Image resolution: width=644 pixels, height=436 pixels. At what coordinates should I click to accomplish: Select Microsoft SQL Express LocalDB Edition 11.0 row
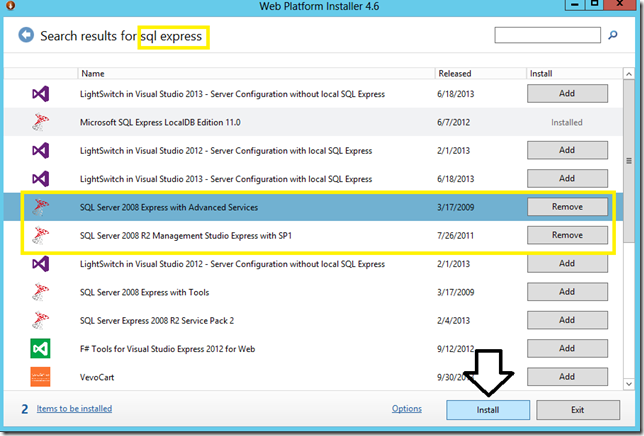click(313, 122)
